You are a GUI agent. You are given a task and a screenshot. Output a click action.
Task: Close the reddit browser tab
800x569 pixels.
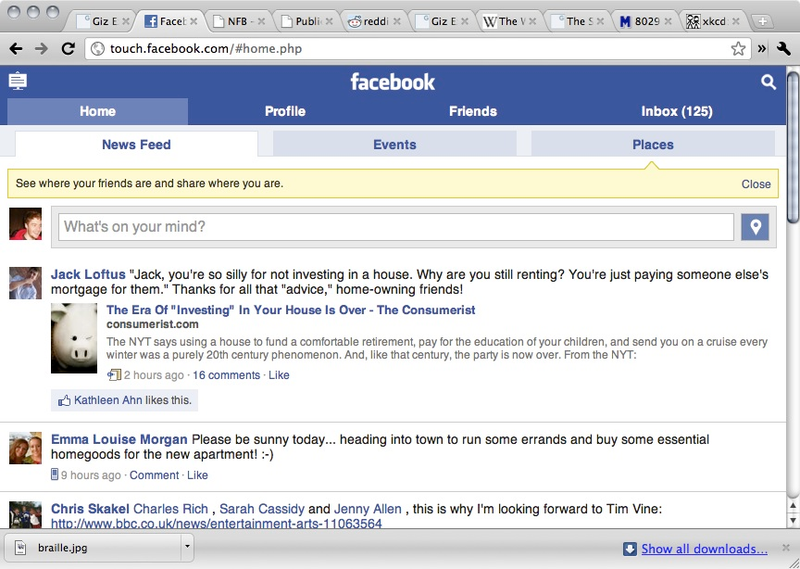coord(397,21)
